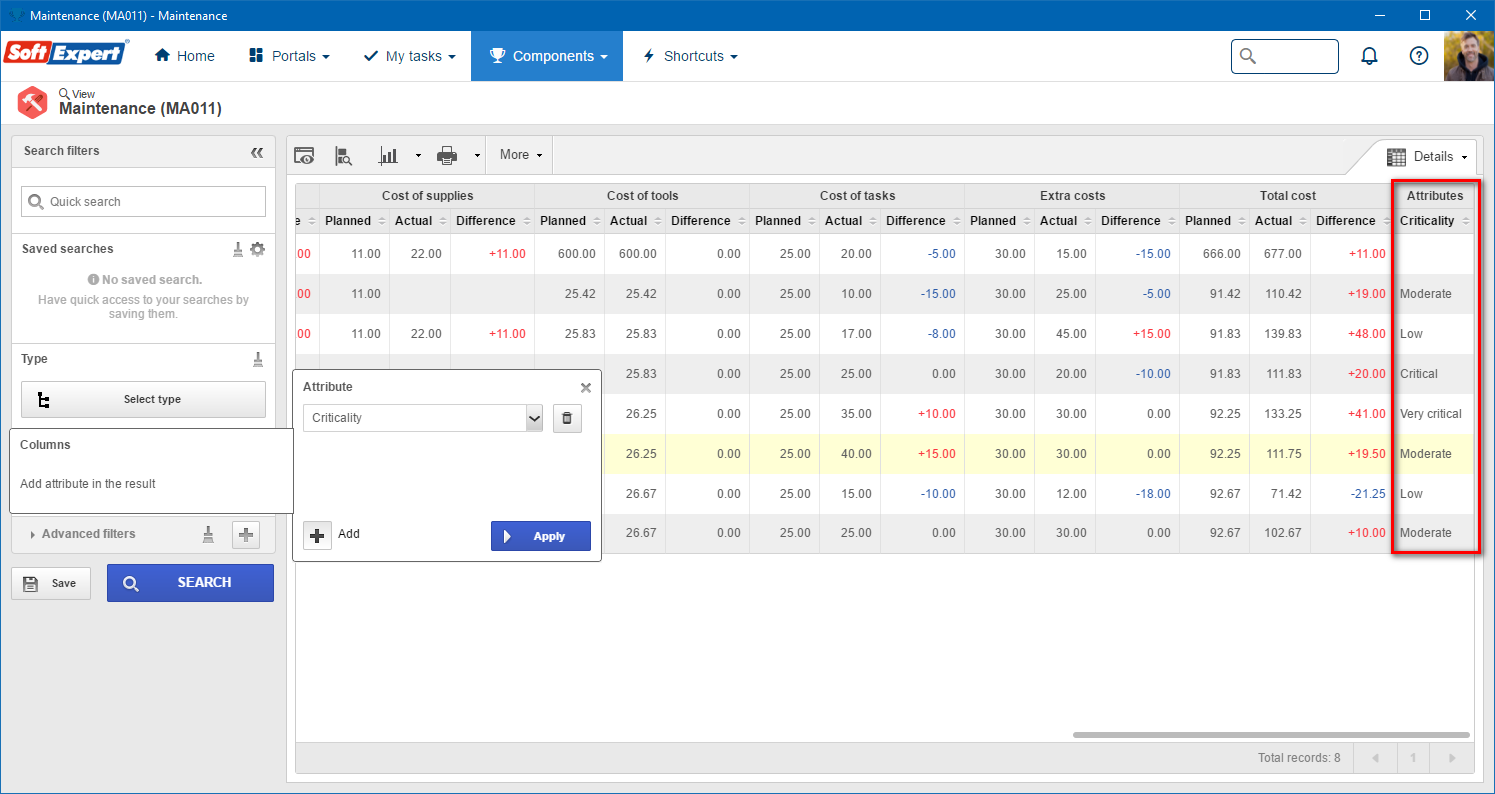Click the Quick search input field
This screenshot has width=1495, height=794.
tap(144, 201)
